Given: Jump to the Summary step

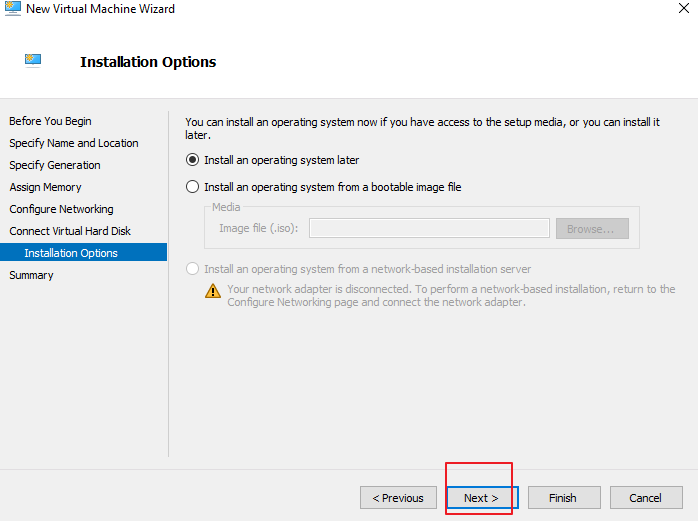Looking at the screenshot, I should tap(31, 275).
